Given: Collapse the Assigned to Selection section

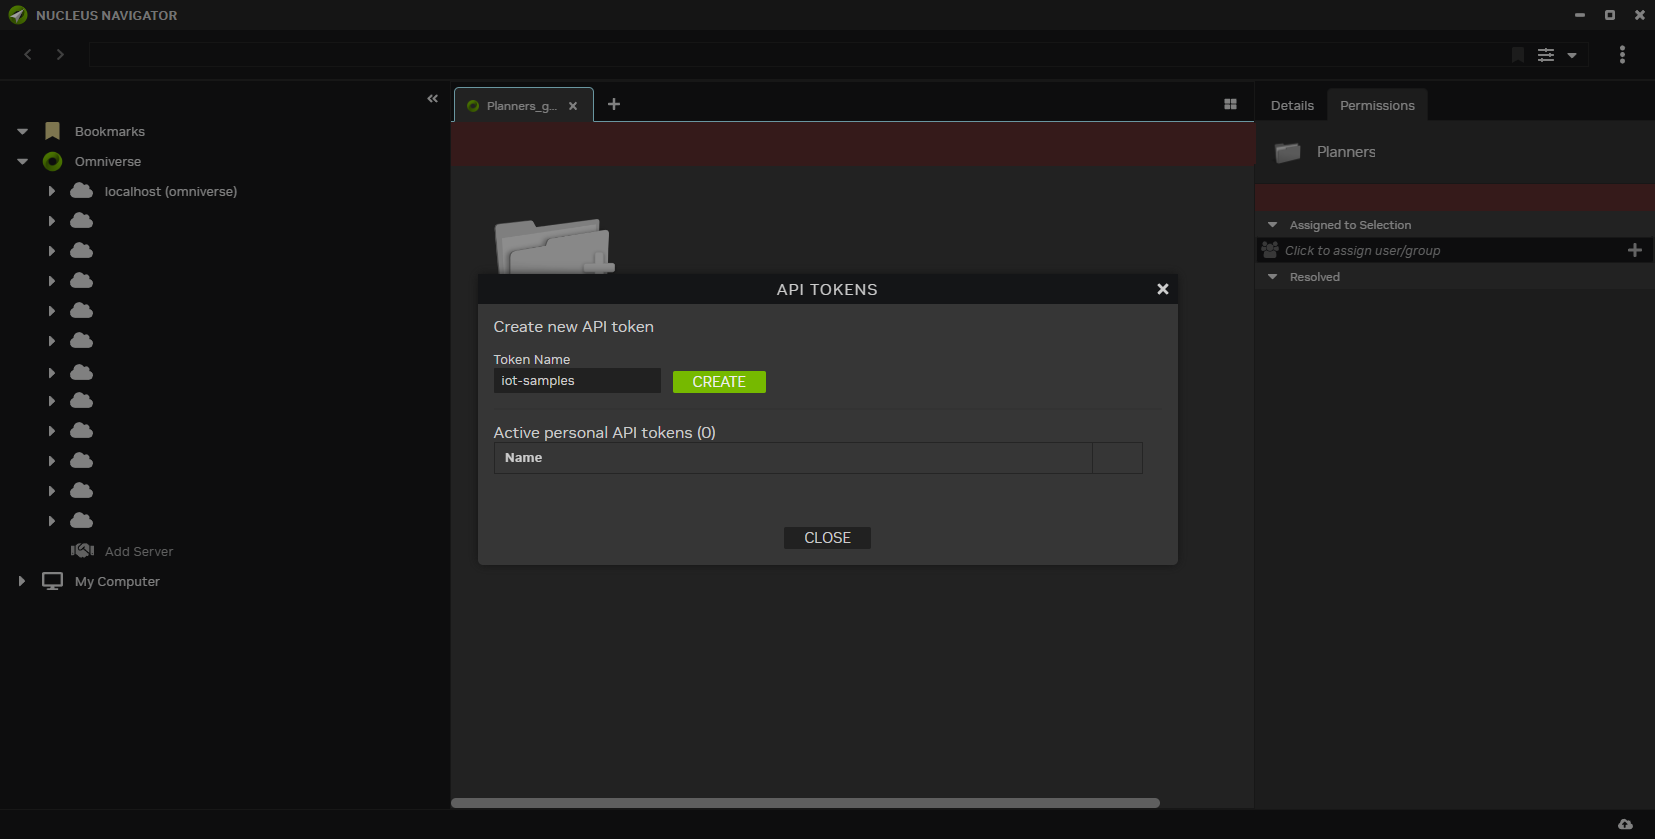Looking at the screenshot, I should tap(1272, 225).
